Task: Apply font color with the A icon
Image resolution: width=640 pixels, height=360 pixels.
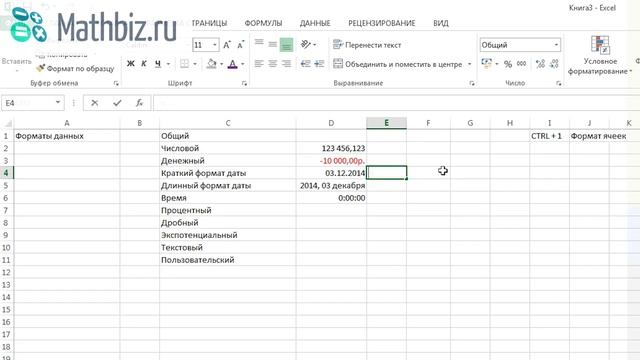Action: click(x=232, y=64)
